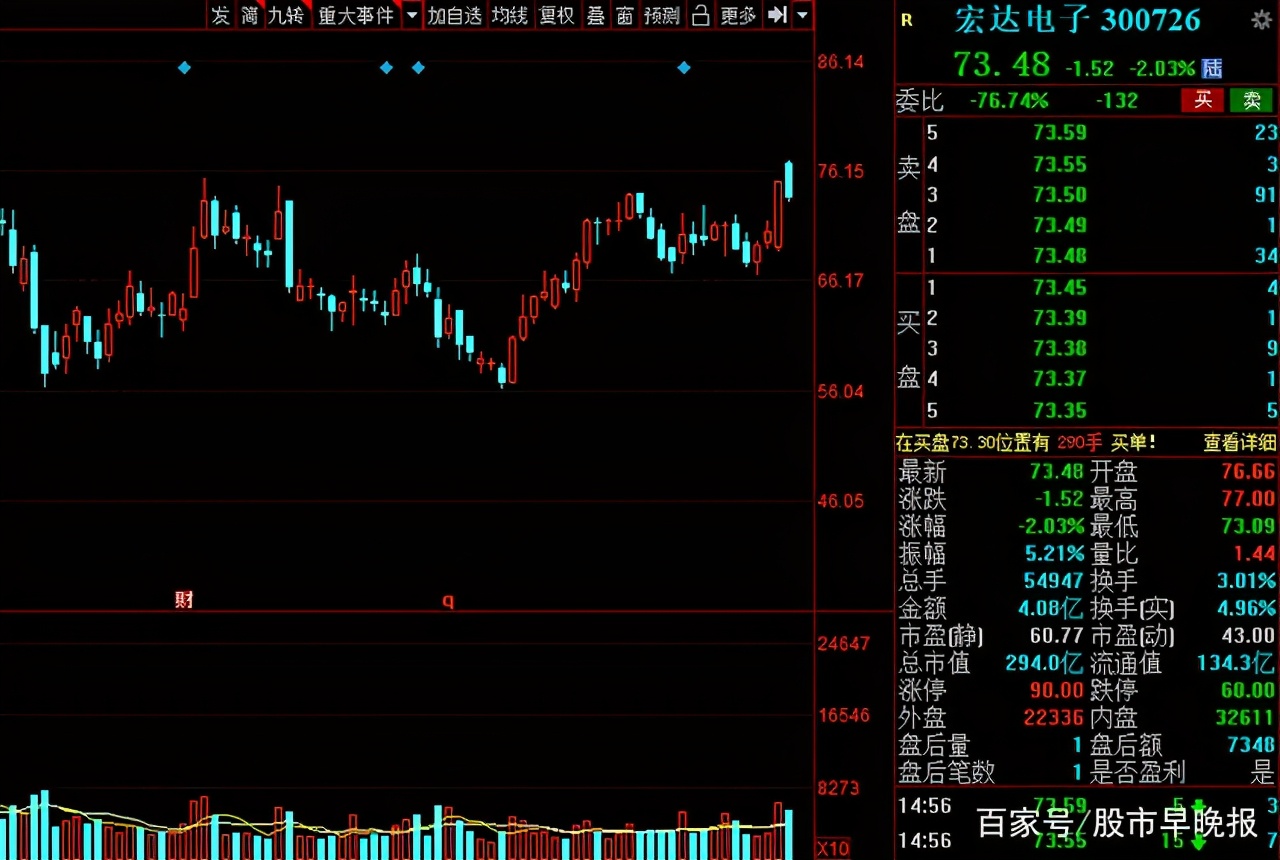Screen dimensions: 1280x860
Task: Toggle the 均线 moving average lines
Action: tap(510, 15)
